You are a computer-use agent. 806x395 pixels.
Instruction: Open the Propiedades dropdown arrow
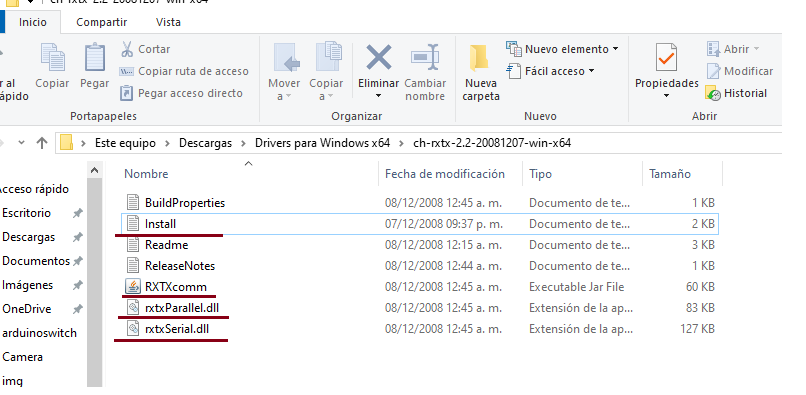click(x=666, y=96)
